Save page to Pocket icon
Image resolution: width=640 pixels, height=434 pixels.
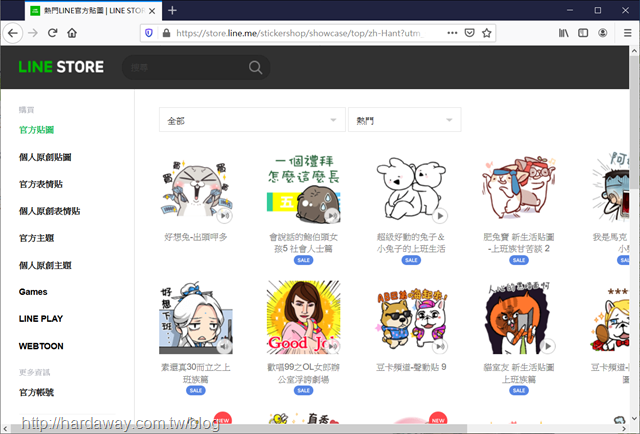point(469,33)
